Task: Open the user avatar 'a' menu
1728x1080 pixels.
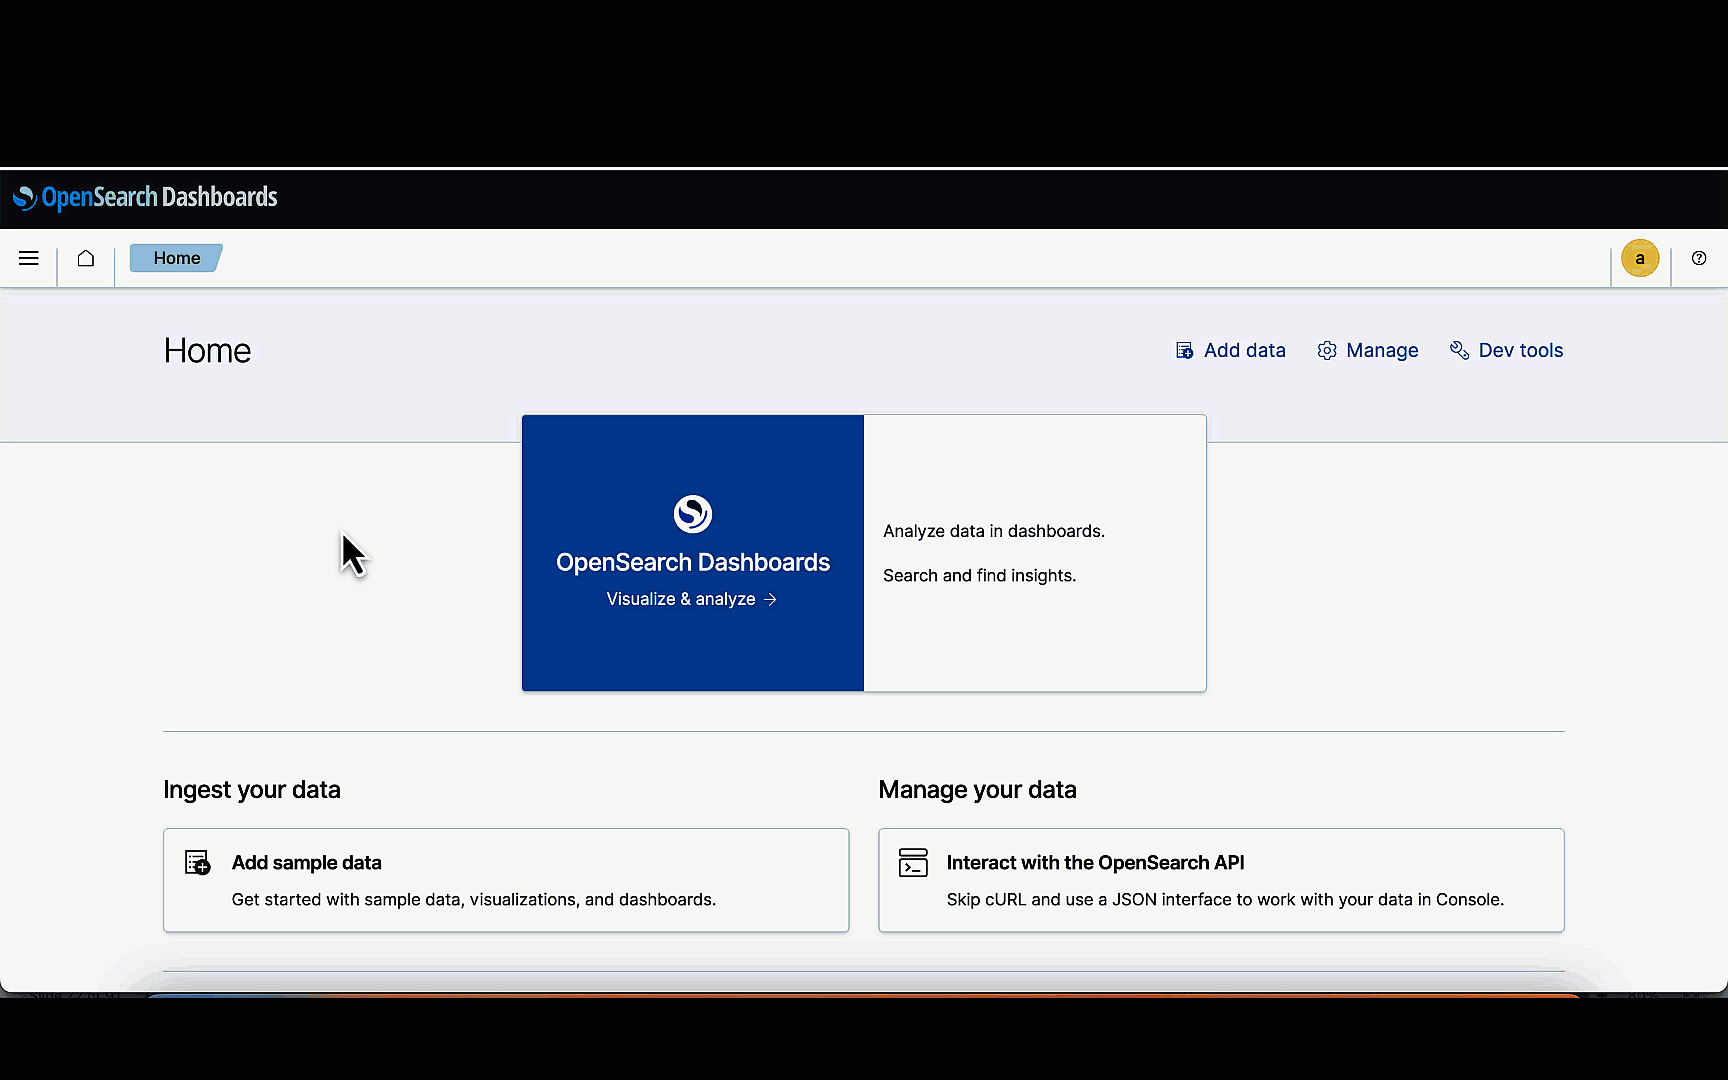Action: tap(1640, 258)
